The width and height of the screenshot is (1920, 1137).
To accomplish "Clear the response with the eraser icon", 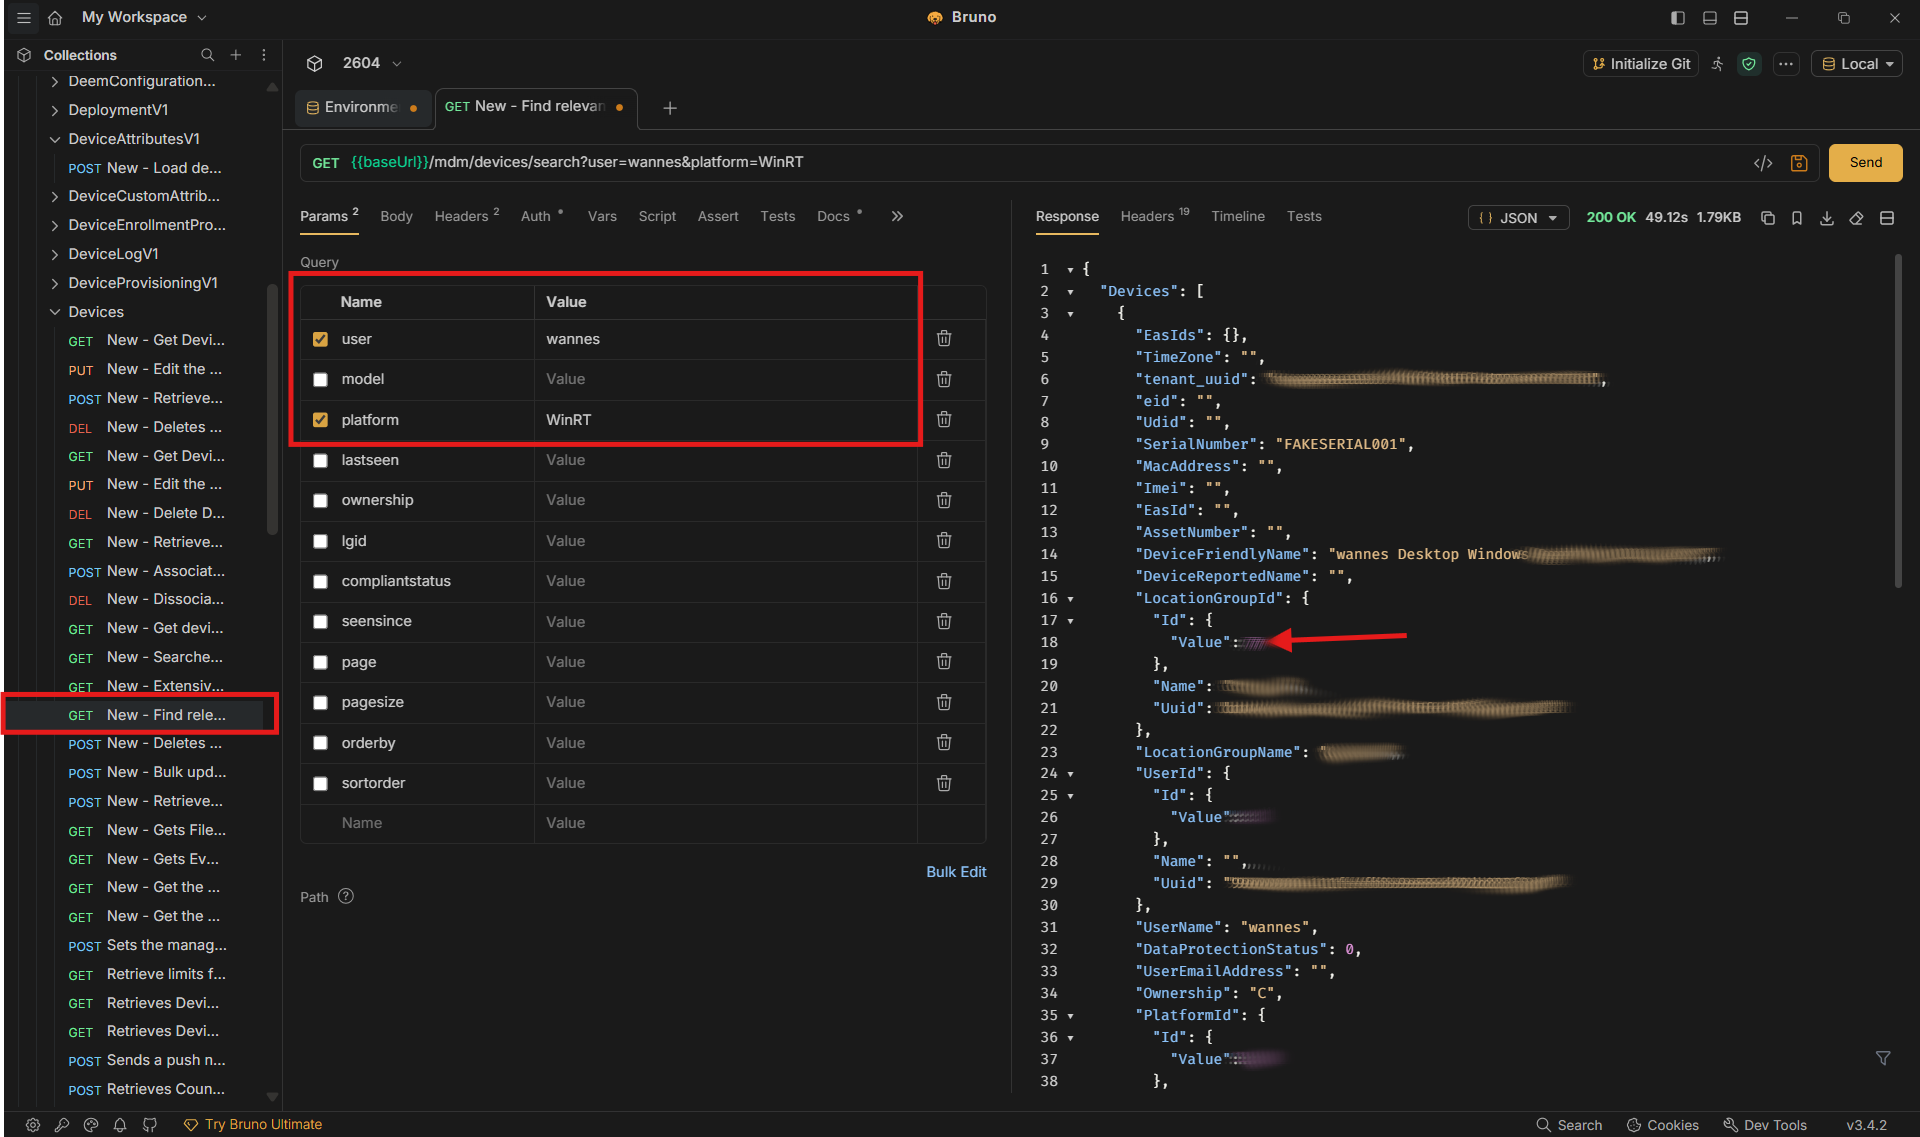I will tap(1857, 218).
